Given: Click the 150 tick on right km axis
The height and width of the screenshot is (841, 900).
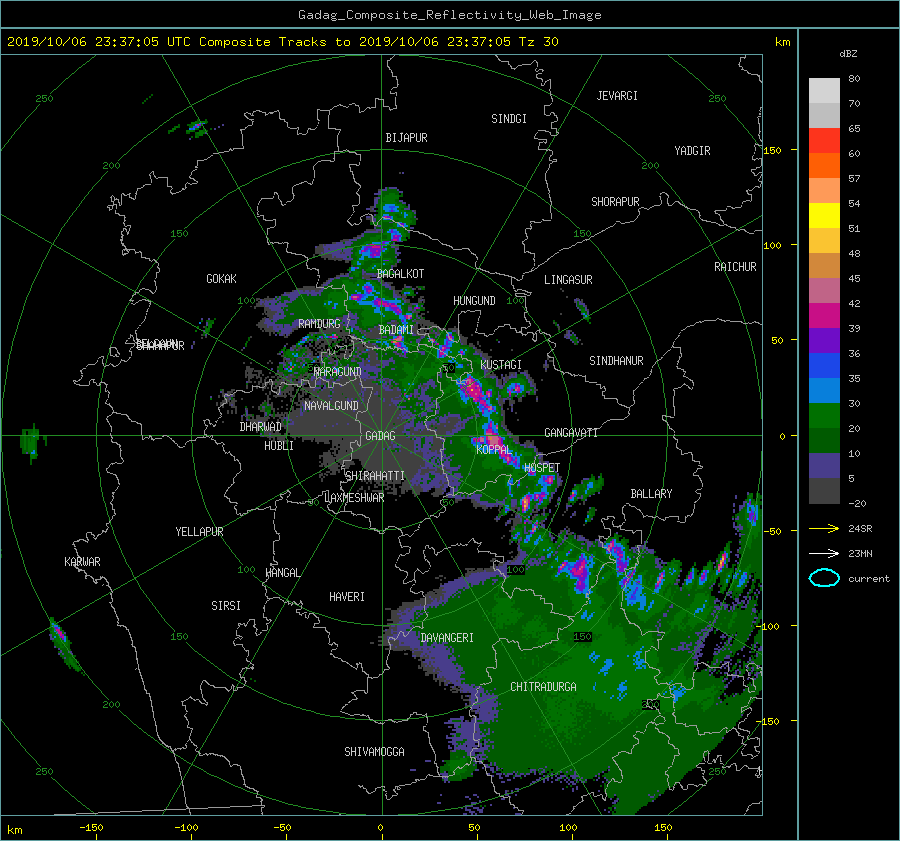Looking at the screenshot, I should 772,150.
